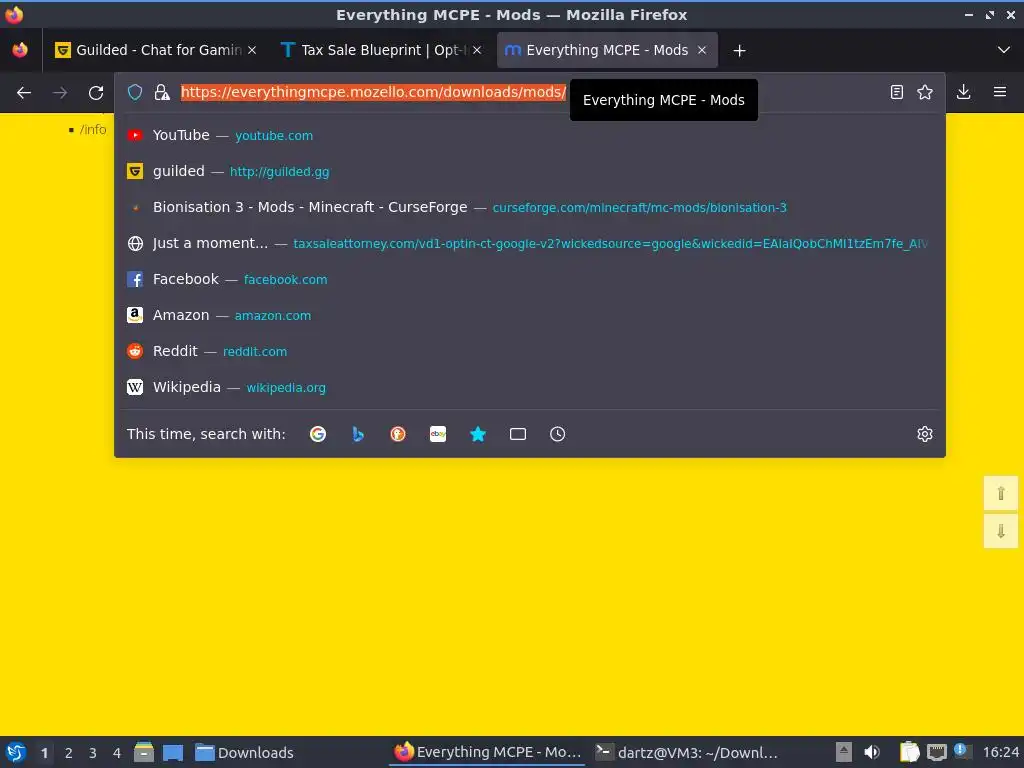Choose the Wikipedia suggestion
The image size is (1024, 768).
530,387
